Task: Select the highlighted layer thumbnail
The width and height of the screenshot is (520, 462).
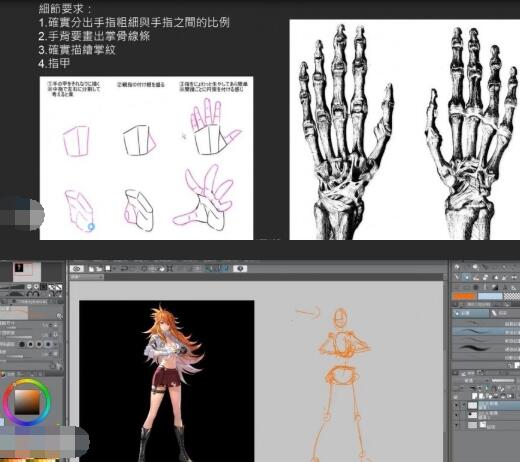Action: [x=473, y=405]
